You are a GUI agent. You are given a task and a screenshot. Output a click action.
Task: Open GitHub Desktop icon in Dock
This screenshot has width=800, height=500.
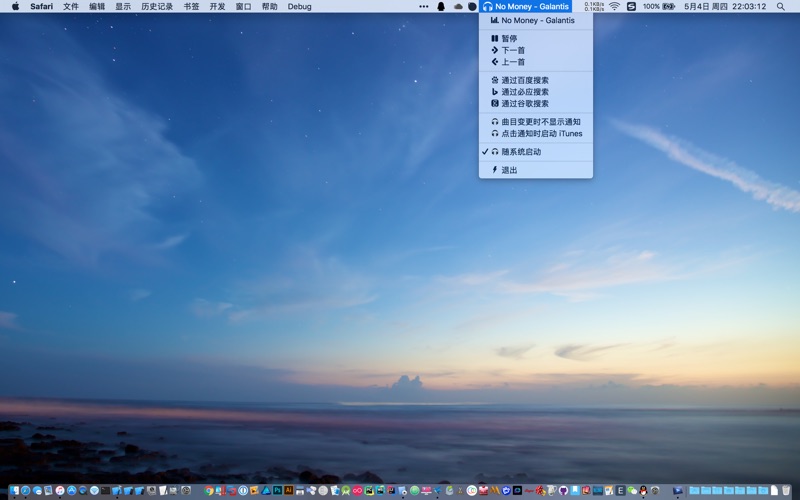click(x=563, y=490)
